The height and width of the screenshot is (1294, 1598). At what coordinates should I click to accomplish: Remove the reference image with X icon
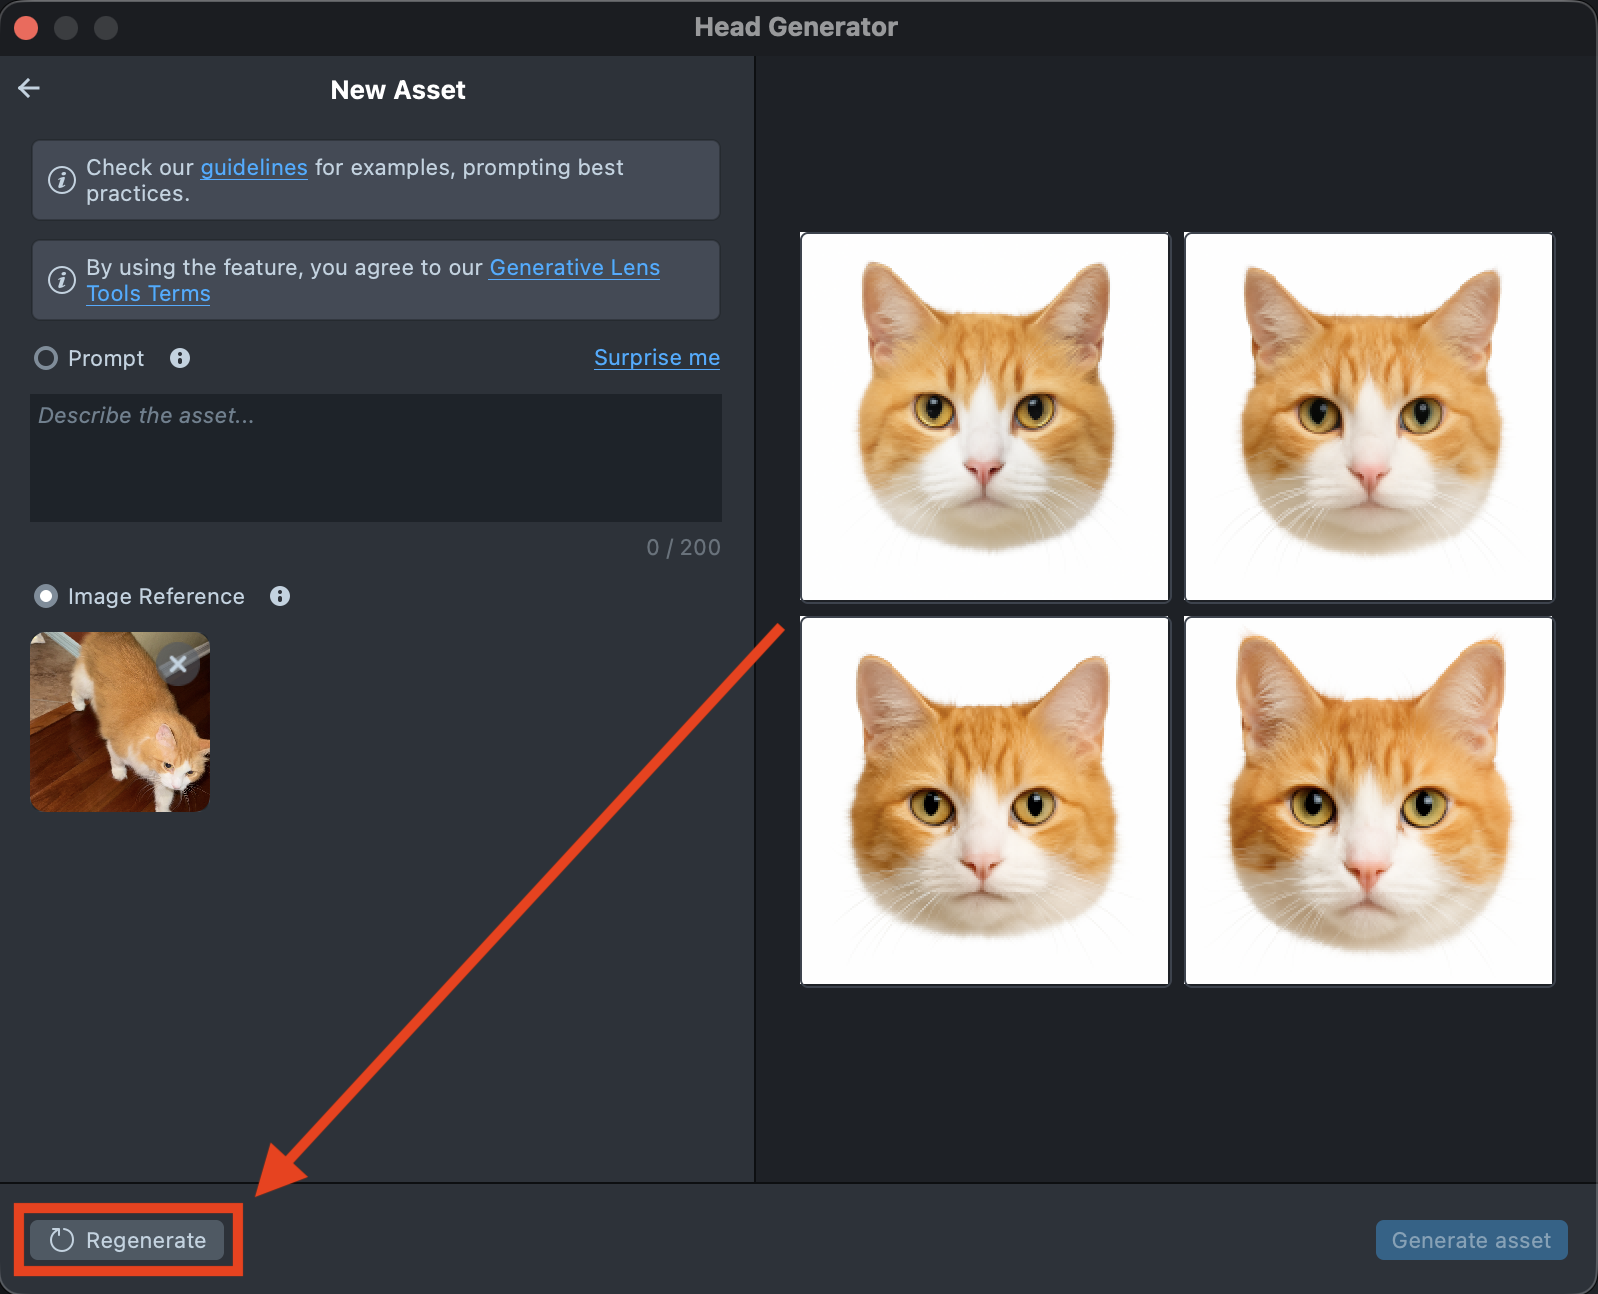point(178,664)
